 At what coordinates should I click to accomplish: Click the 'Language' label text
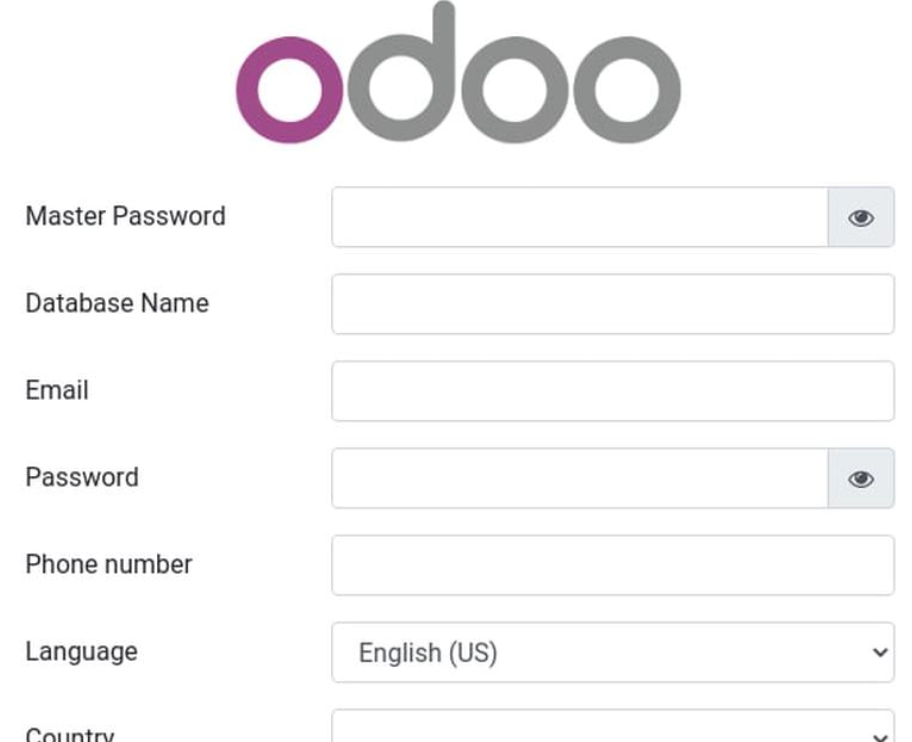(81, 652)
